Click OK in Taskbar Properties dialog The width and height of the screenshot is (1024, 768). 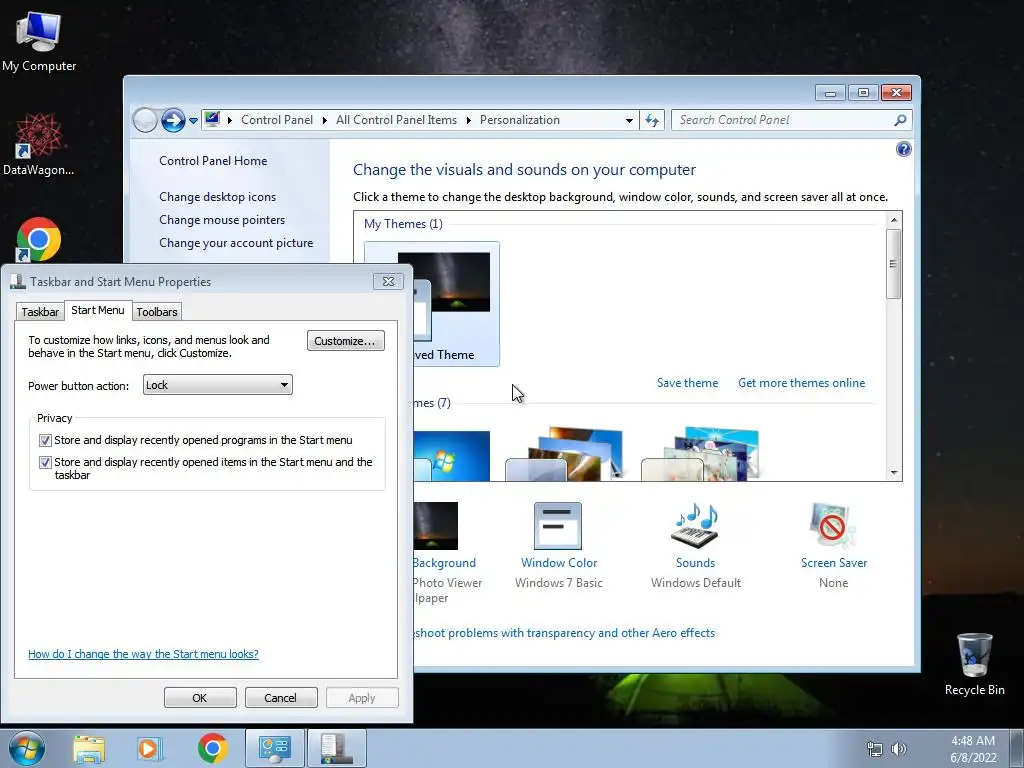(200, 697)
